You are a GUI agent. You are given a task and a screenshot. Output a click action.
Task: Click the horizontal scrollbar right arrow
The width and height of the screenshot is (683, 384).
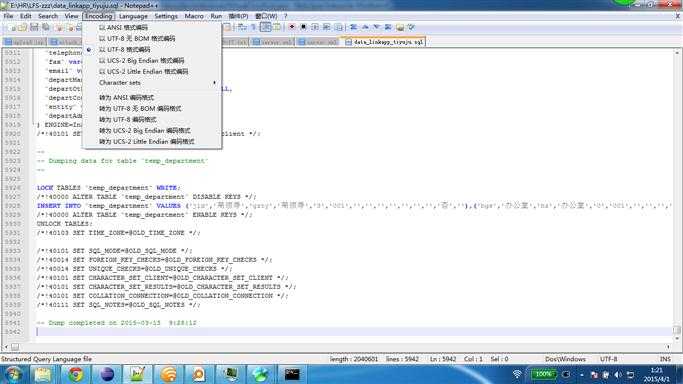tap(668, 347)
